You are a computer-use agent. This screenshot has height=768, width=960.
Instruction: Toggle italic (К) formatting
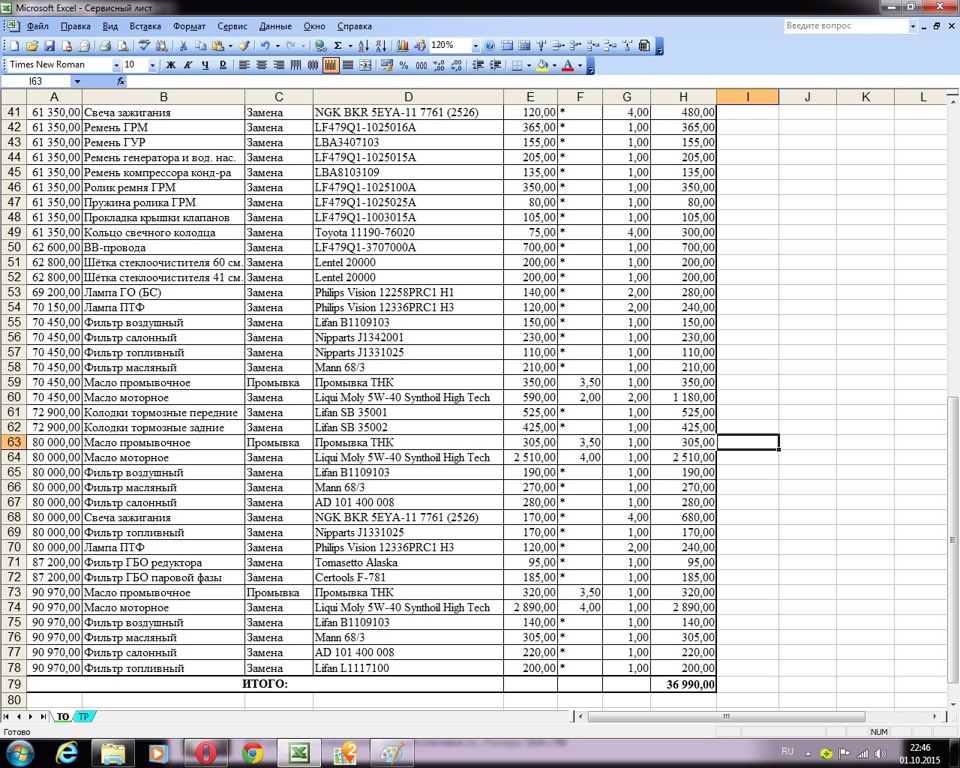(x=188, y=65)
